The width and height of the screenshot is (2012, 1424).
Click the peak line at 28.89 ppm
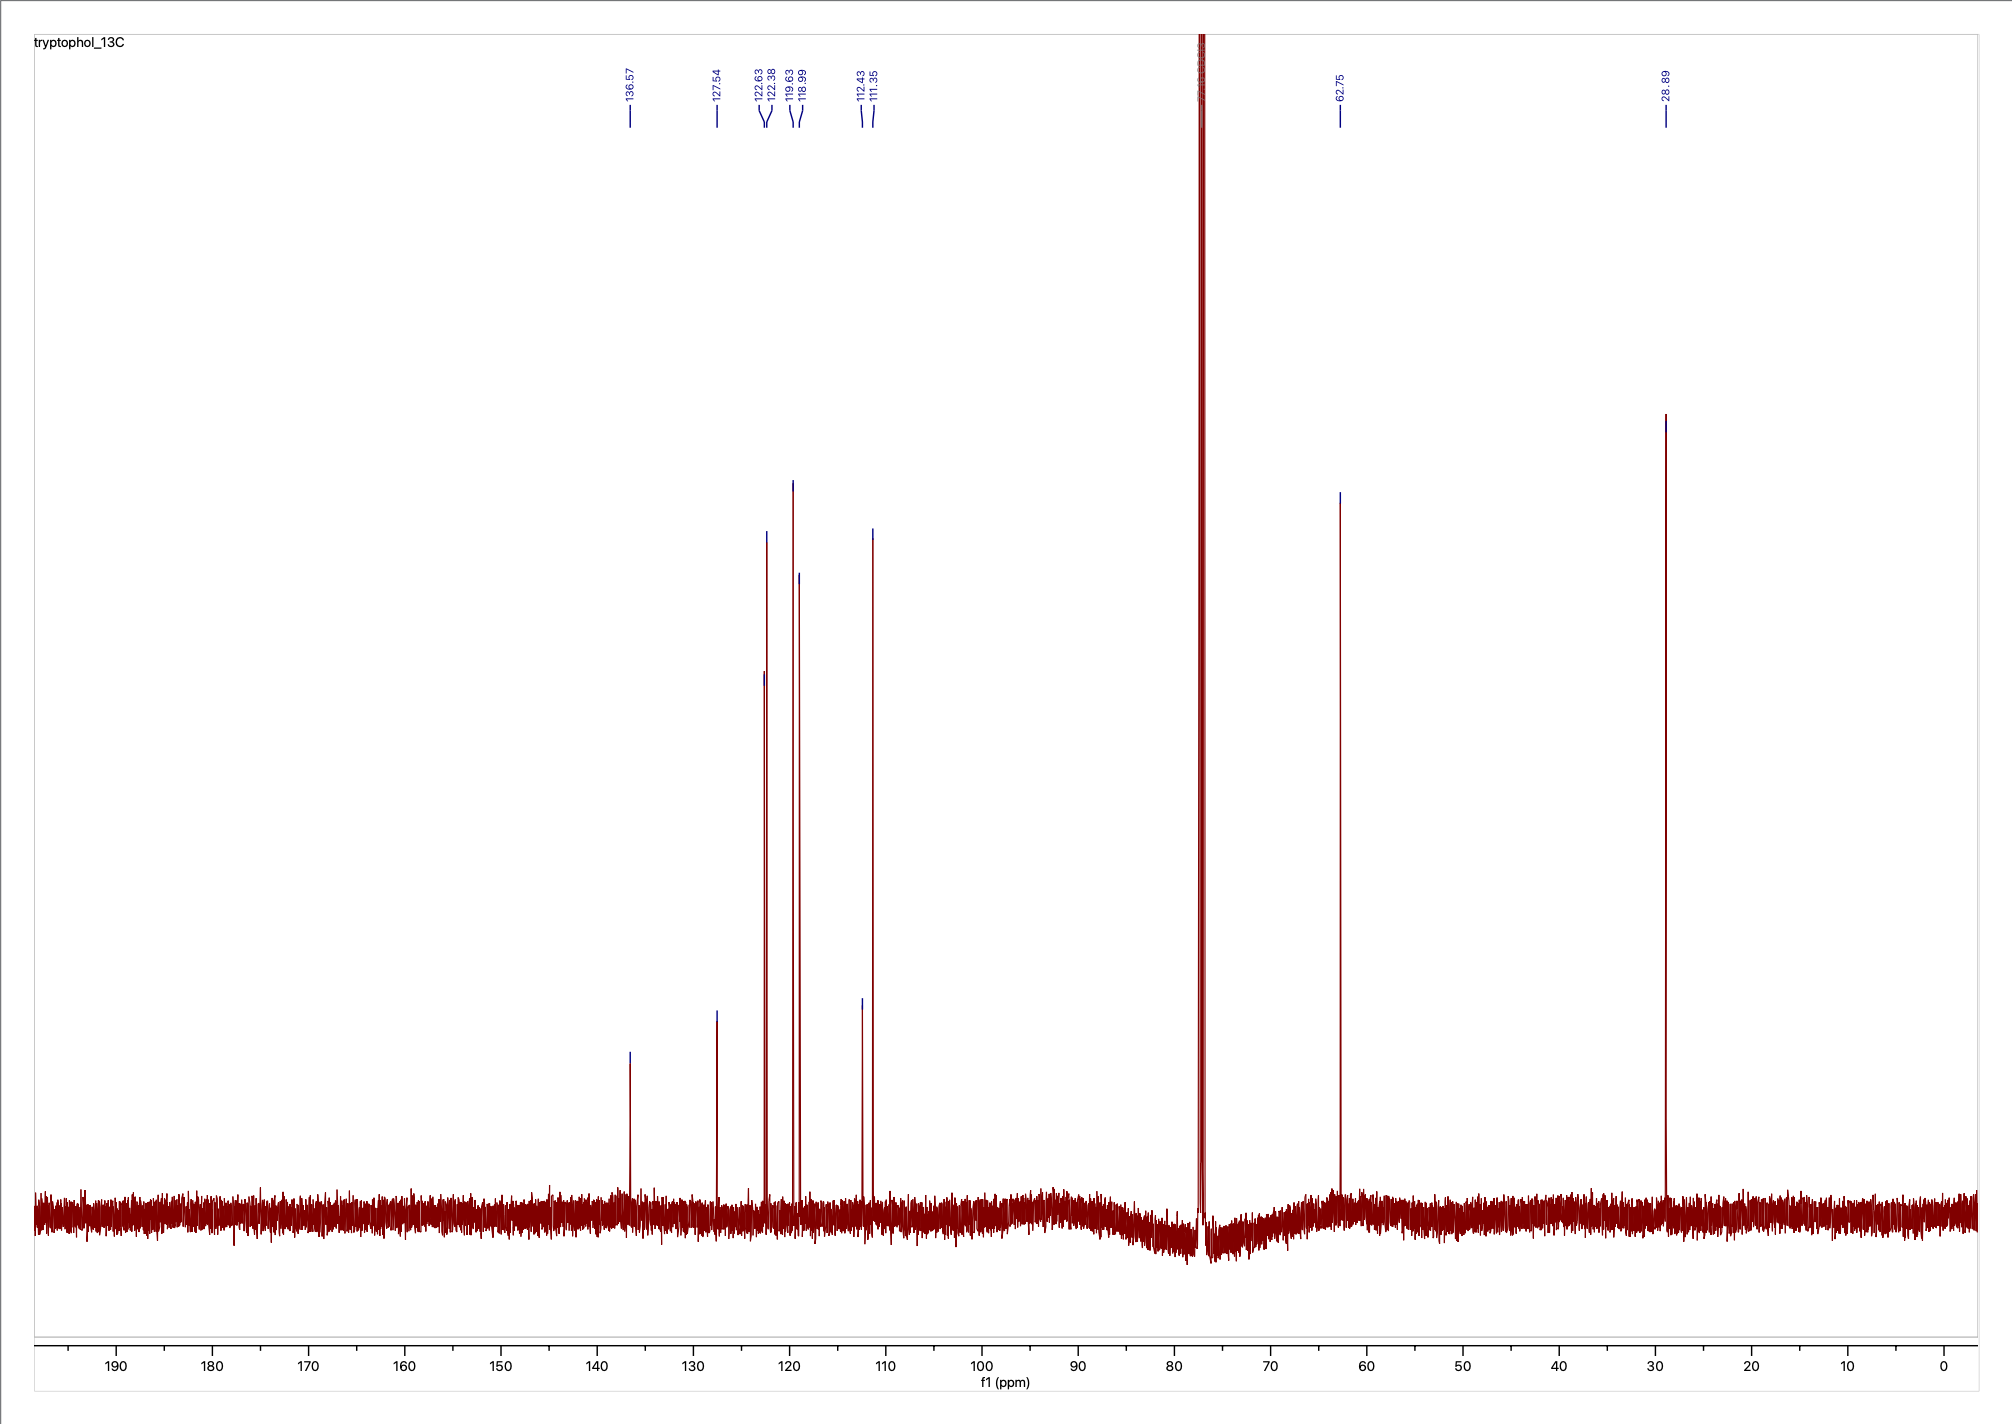tap(1666, 800)
